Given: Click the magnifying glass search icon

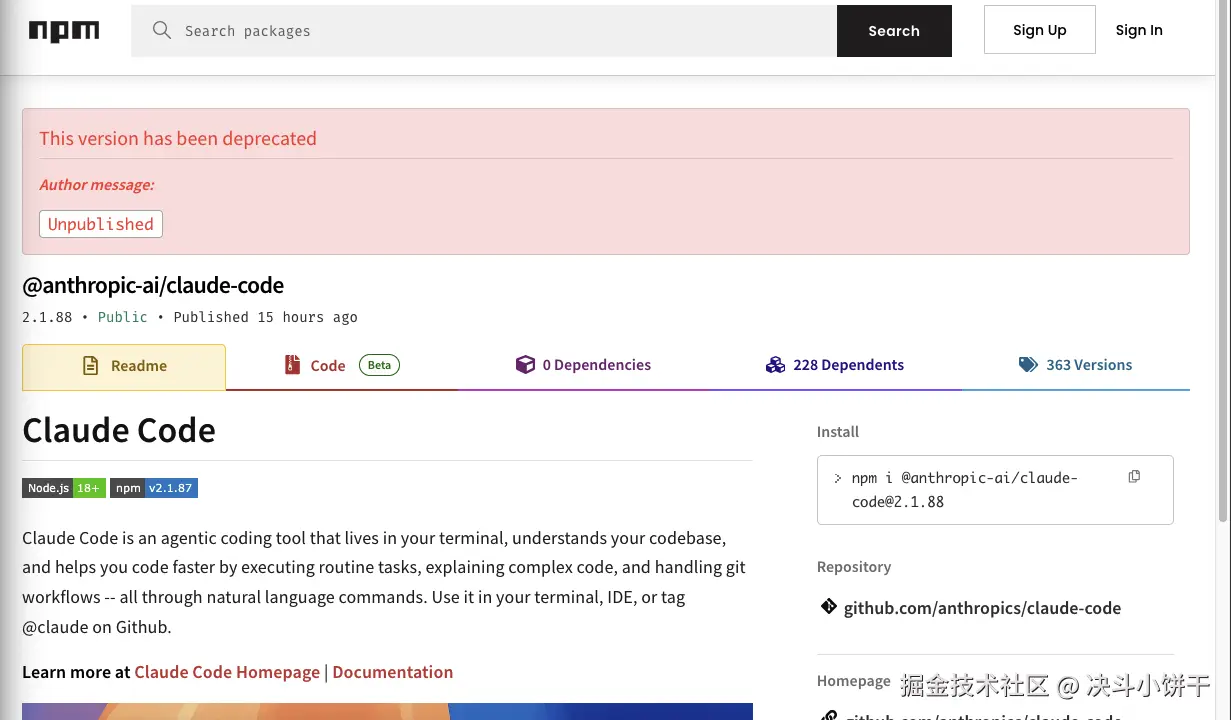Looking at the screenshot, I should tap(162, 30).
